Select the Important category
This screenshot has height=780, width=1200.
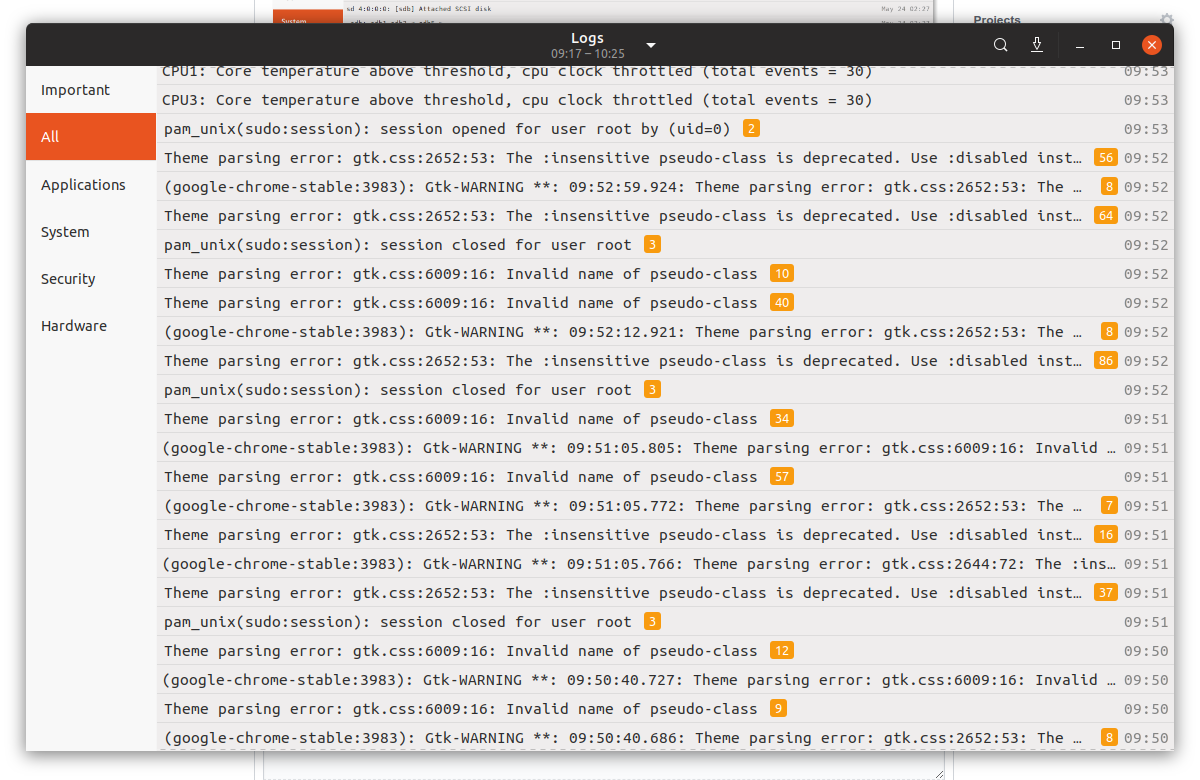92,90
